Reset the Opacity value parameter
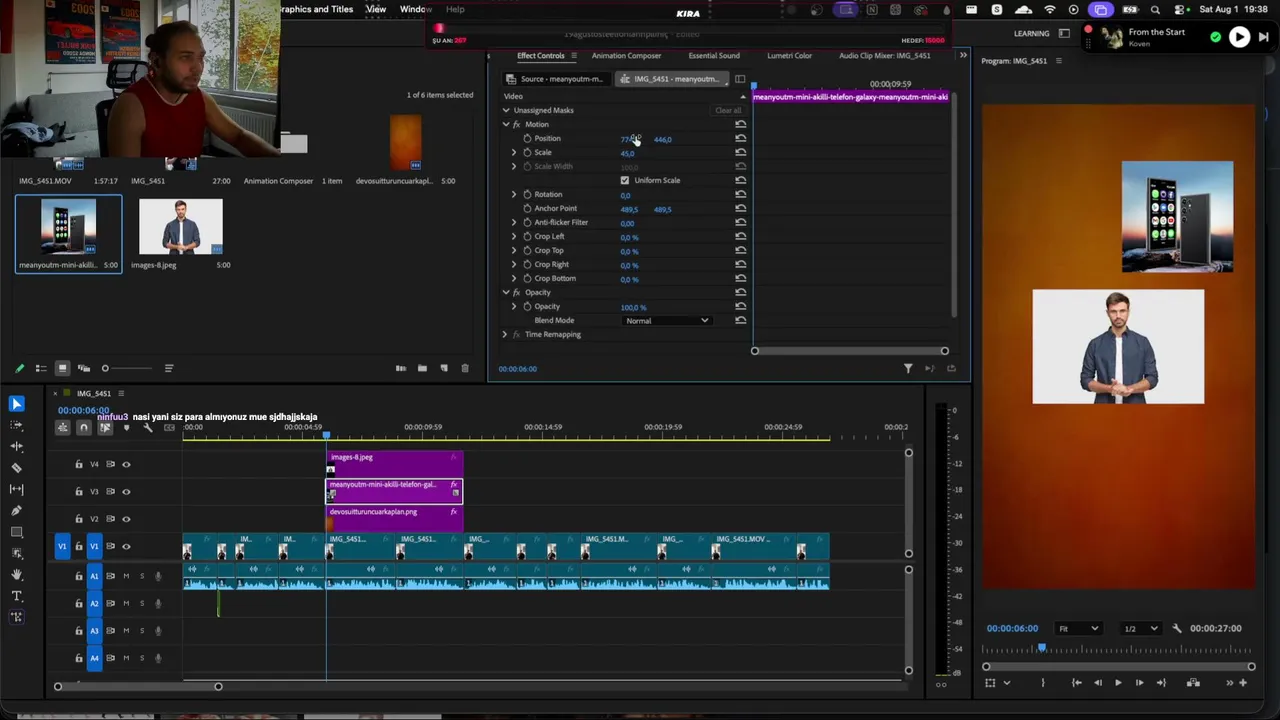Viewport: 1280px width, 720px height. [741, 306]
